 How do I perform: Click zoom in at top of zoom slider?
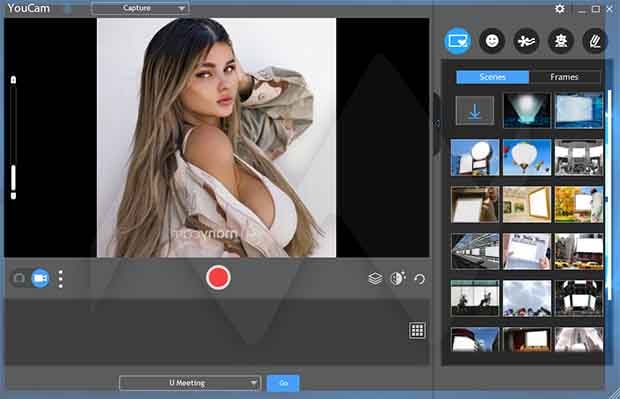pyautogui.click(x=13, y=80)
